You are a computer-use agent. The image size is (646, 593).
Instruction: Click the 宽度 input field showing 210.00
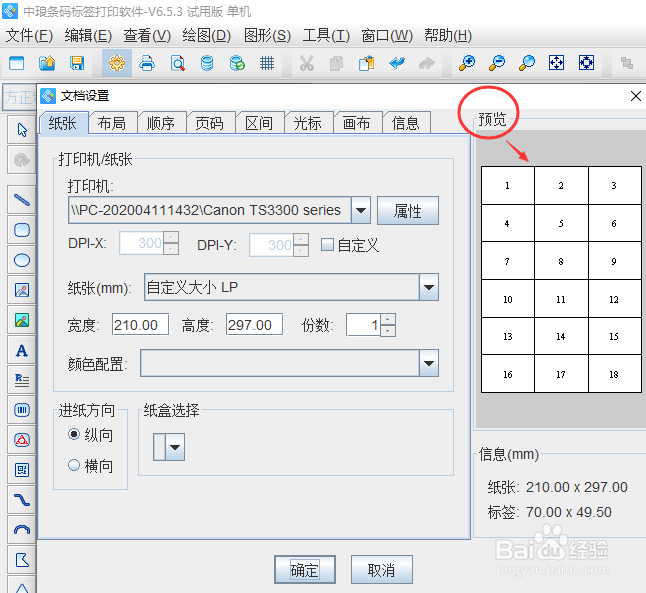(x=140, y=325)
